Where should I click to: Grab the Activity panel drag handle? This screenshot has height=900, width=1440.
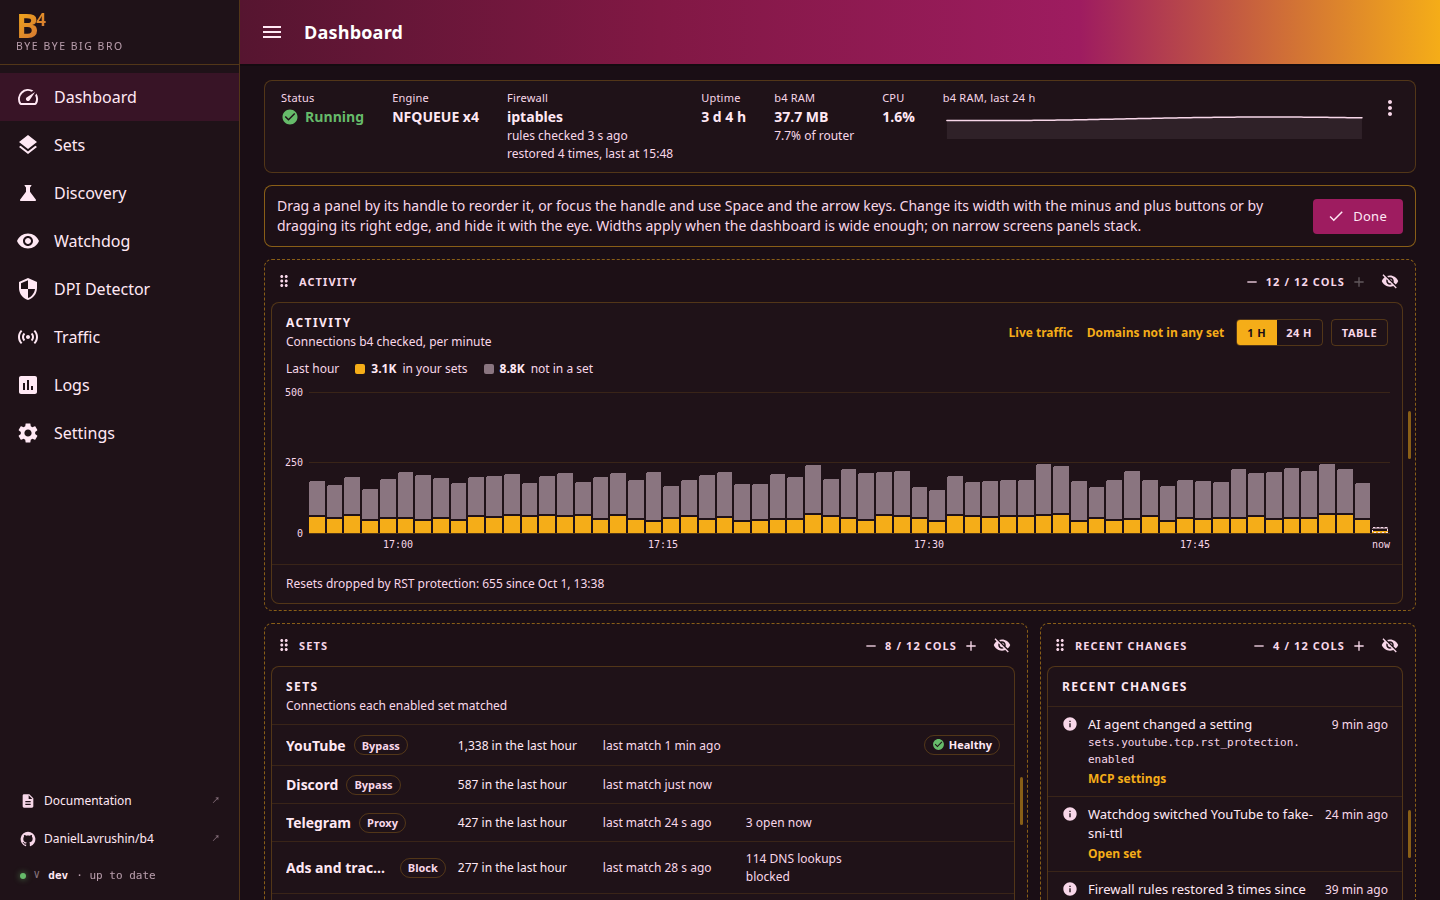[284, 282]
